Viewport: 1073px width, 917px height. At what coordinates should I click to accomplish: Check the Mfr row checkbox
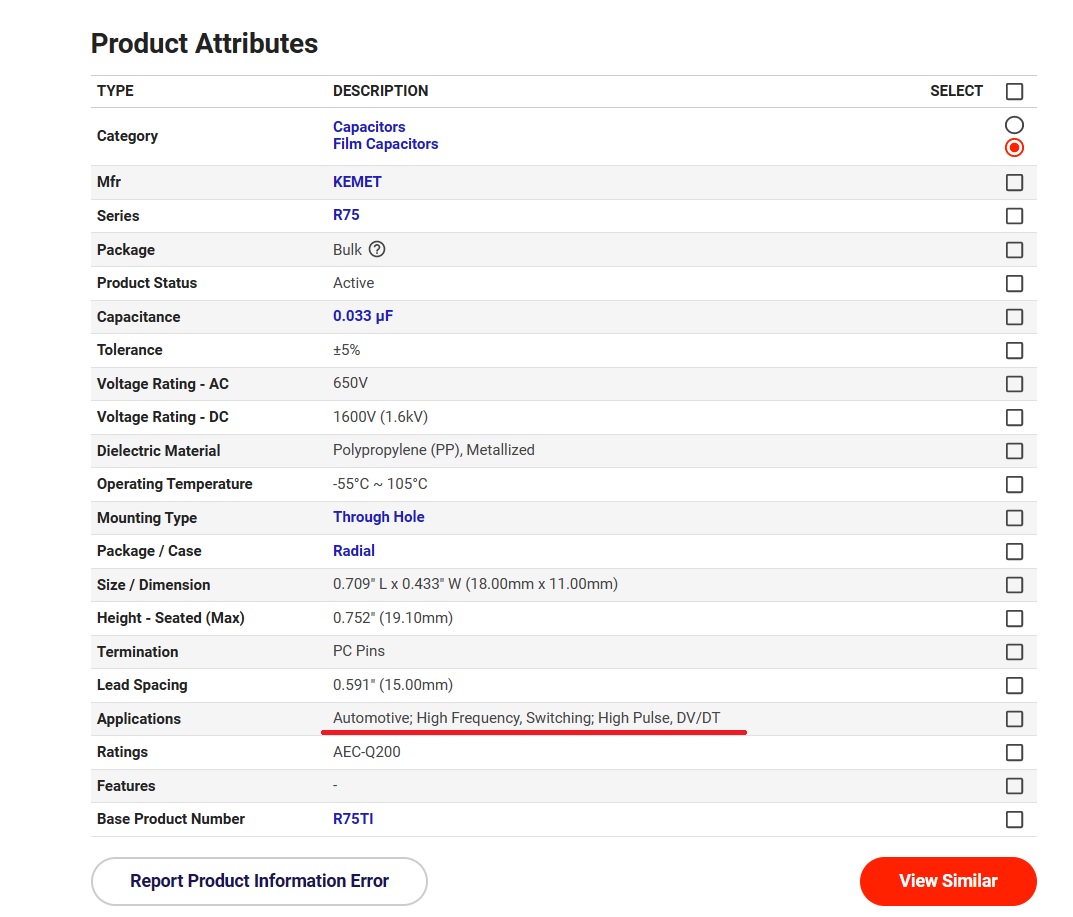coord(1014,182)
